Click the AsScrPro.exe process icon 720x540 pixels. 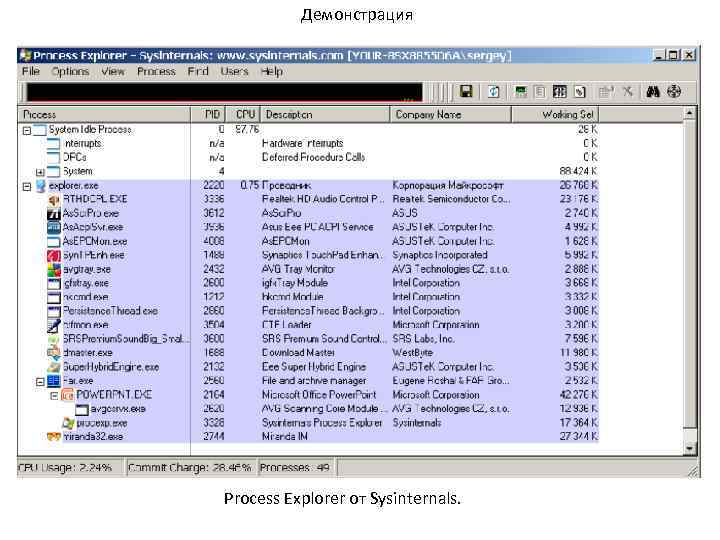pyautogui.click(x=54, y=214)
